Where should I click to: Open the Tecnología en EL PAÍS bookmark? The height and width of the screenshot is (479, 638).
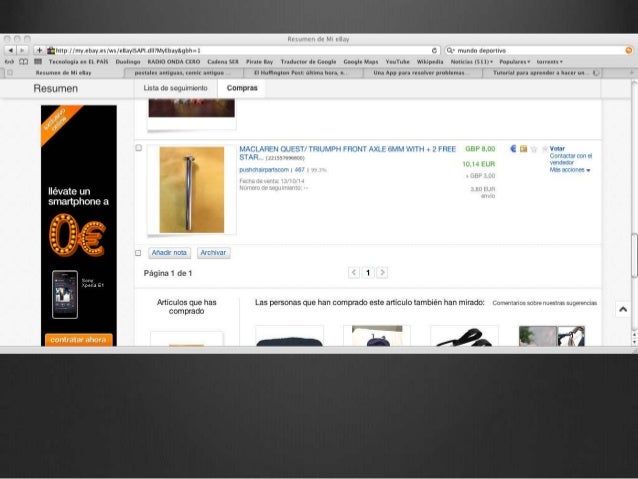pos(79,62)
